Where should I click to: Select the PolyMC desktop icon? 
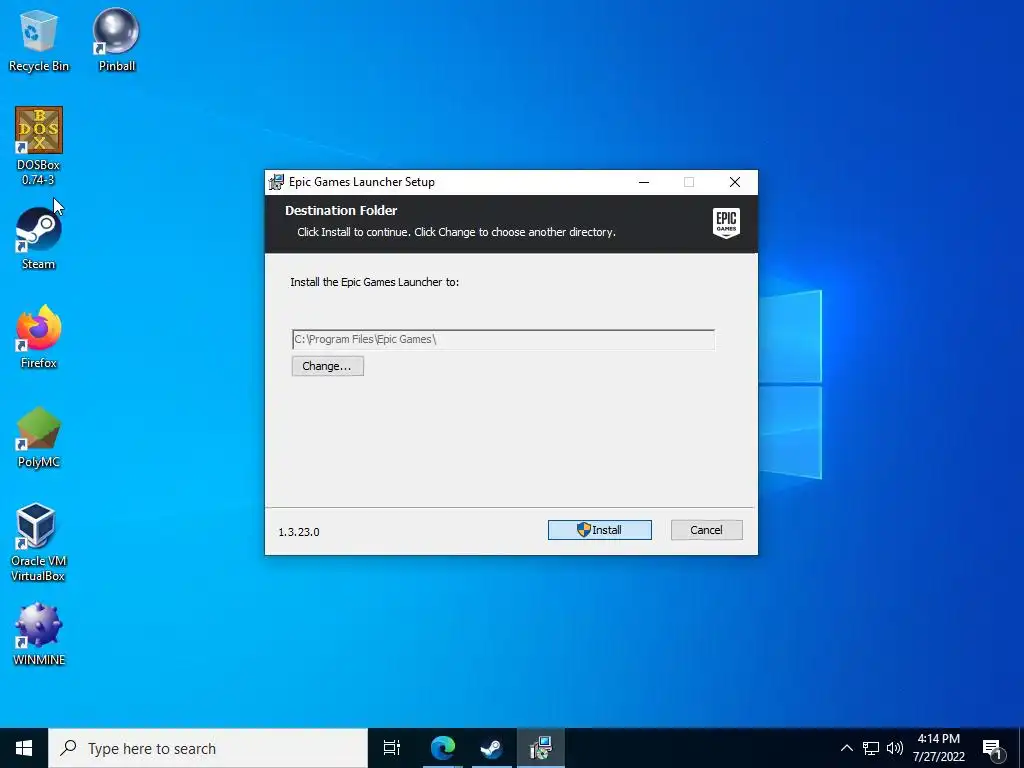coord(39,437)
